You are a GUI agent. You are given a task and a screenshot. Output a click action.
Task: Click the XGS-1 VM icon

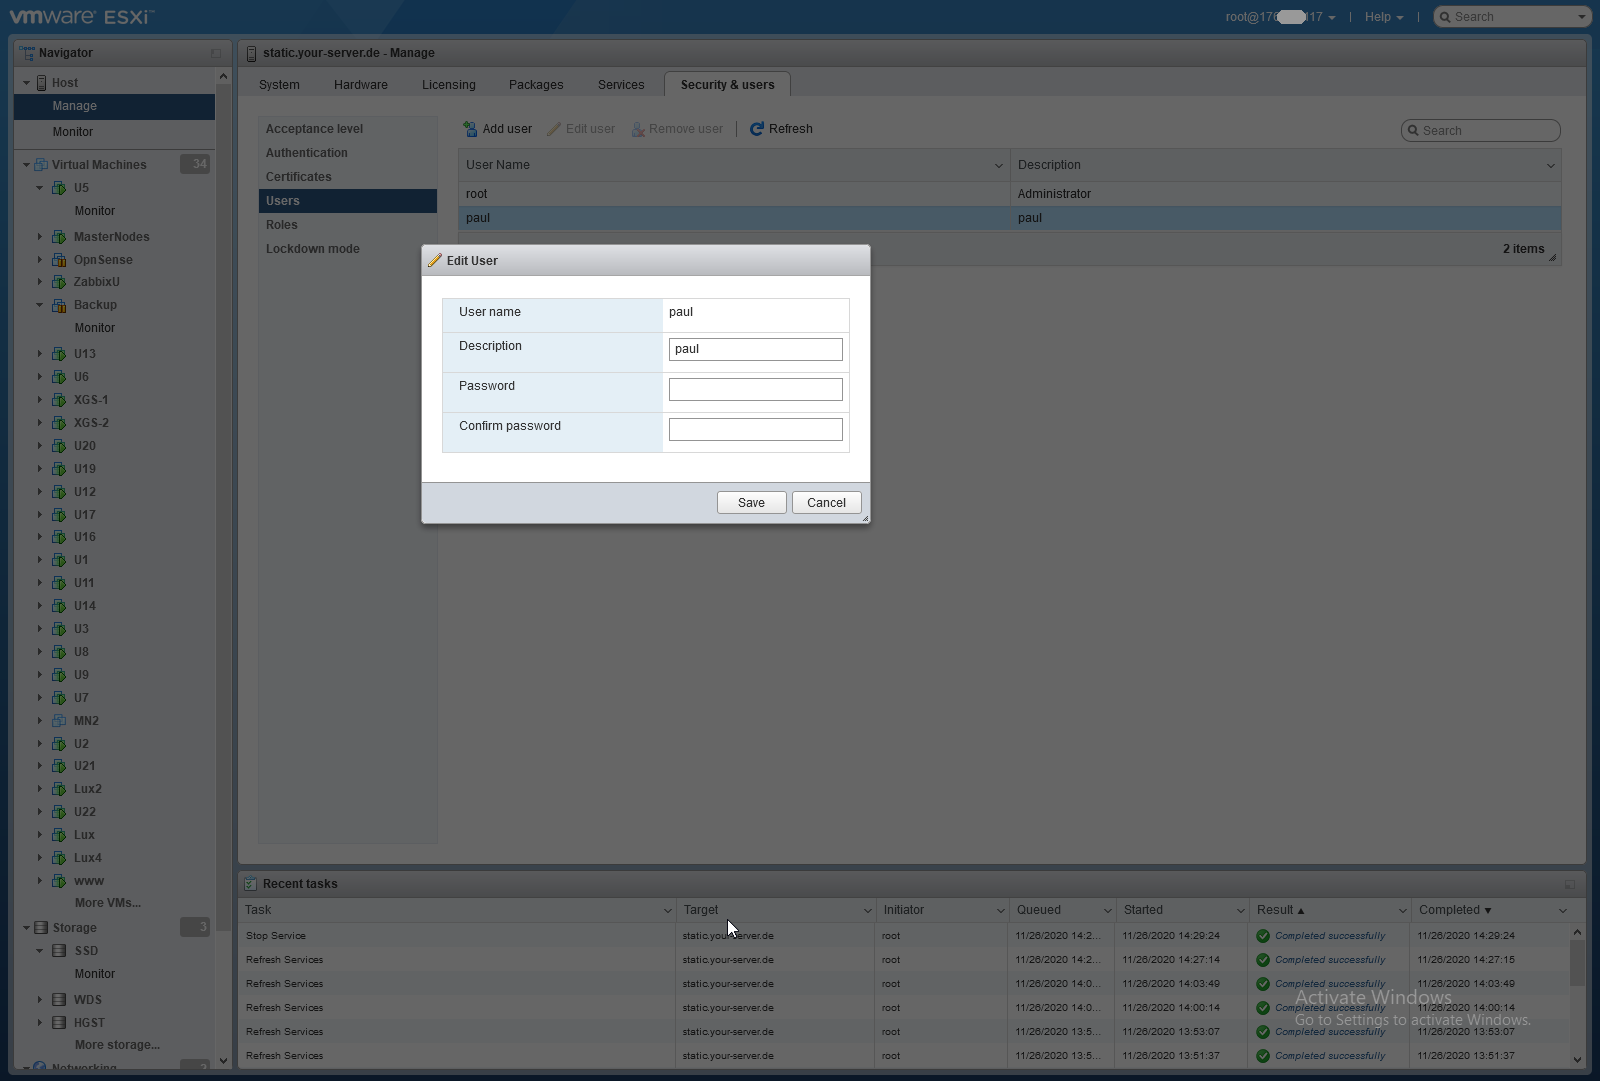tap(59, 400)
